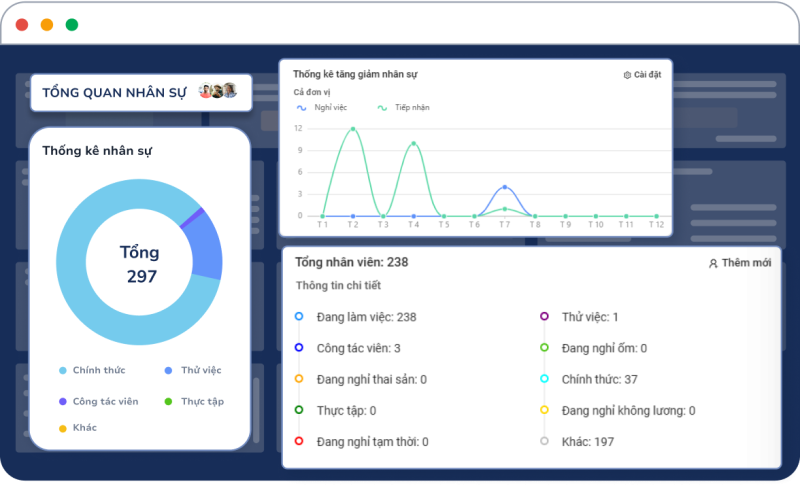
Task: Open the Cài đặt gear settings icon
Action: click(x=627, y=75)
